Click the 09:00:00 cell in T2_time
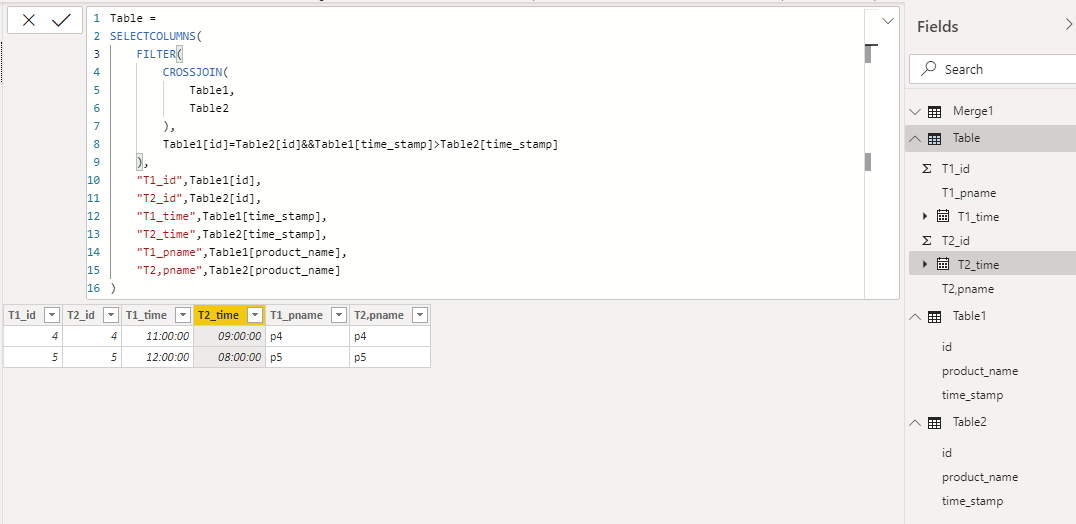Screen dimensions: 1076x524 229,336
